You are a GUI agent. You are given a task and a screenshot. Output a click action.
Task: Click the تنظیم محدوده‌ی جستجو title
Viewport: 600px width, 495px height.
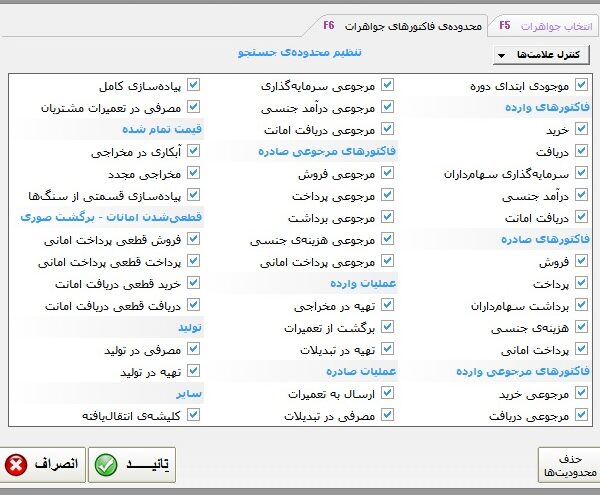pos(300,52)
